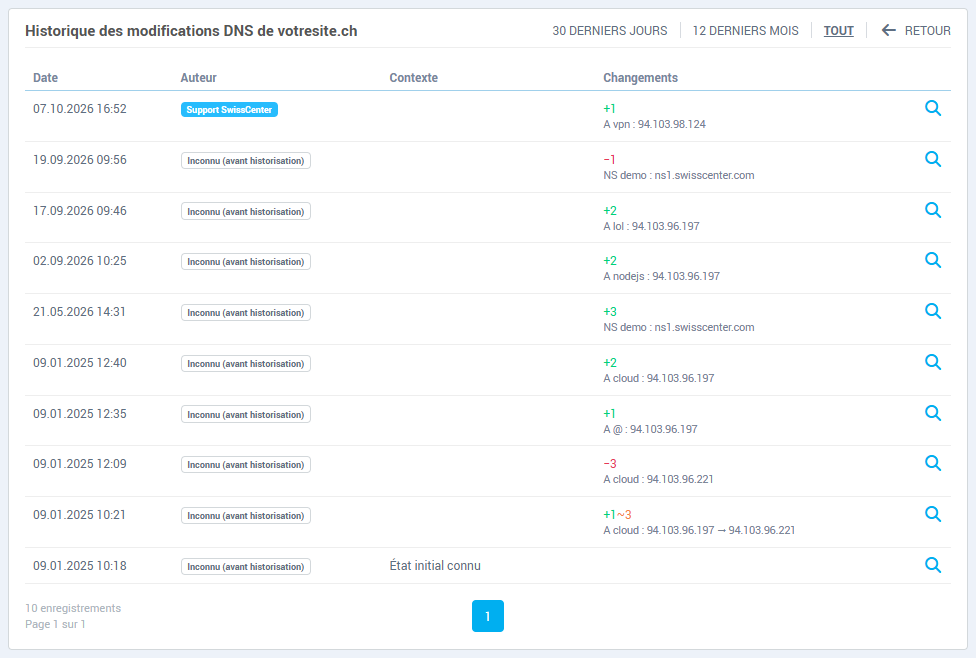
Task: Click the +1~3 change count
Action: (617, 515)
